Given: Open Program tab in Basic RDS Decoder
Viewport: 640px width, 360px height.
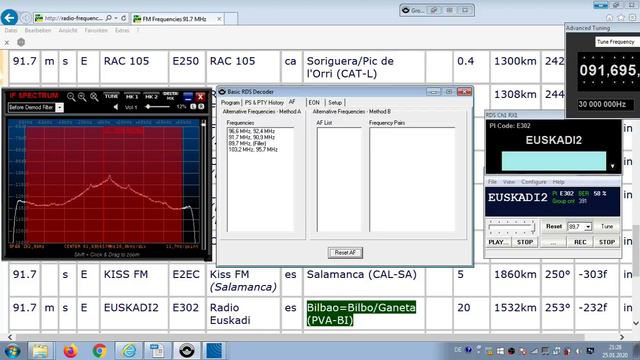Looking at the screenshot, I should [x=230, y=102].
